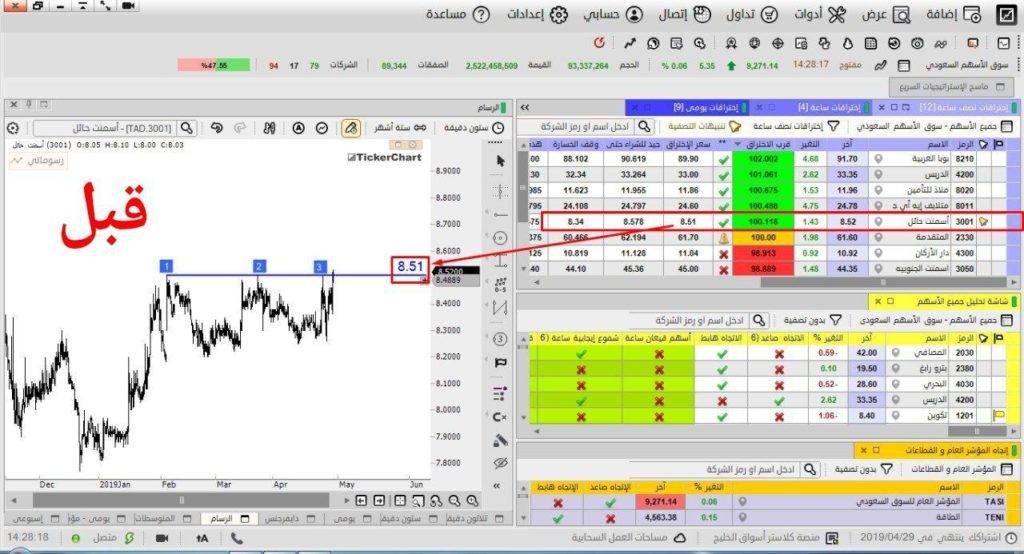Select the arrow cursor tool in chart sidebar
Screen dimensions: 1024x554
(501, 161)
